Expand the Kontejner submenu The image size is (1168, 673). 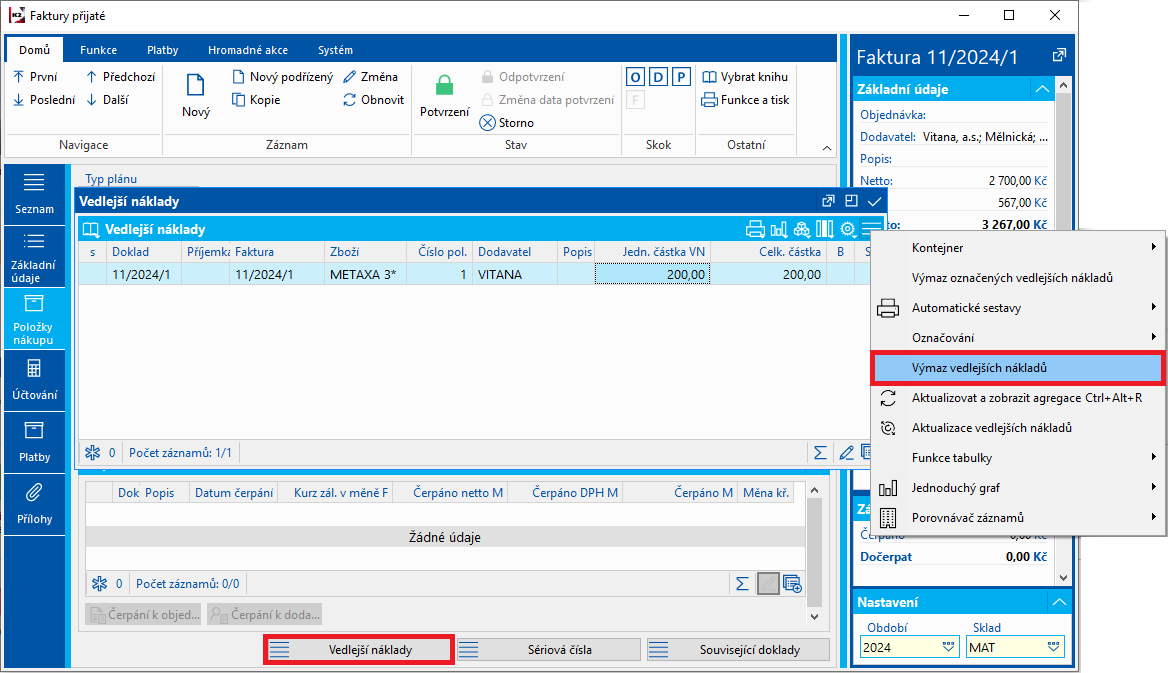click(1018, 247)
